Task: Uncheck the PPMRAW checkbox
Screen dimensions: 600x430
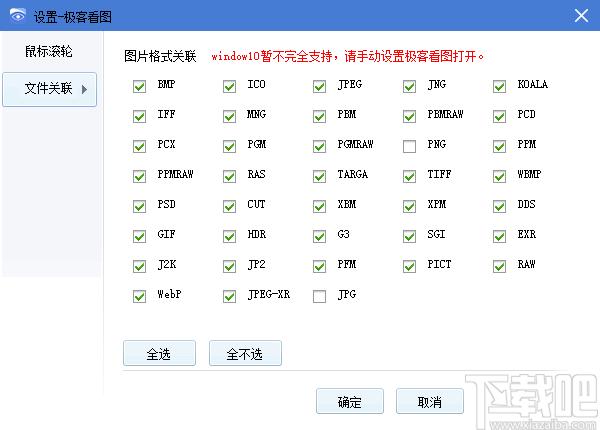Action: point(139,176)
